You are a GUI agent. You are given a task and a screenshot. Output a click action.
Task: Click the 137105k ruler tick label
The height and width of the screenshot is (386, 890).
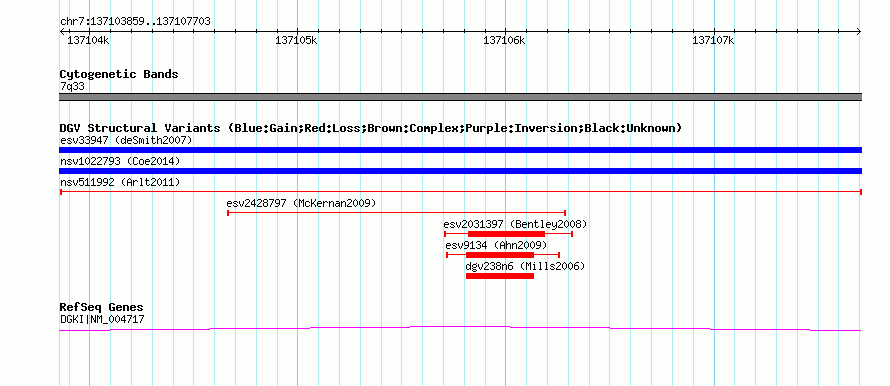[296, 40]
